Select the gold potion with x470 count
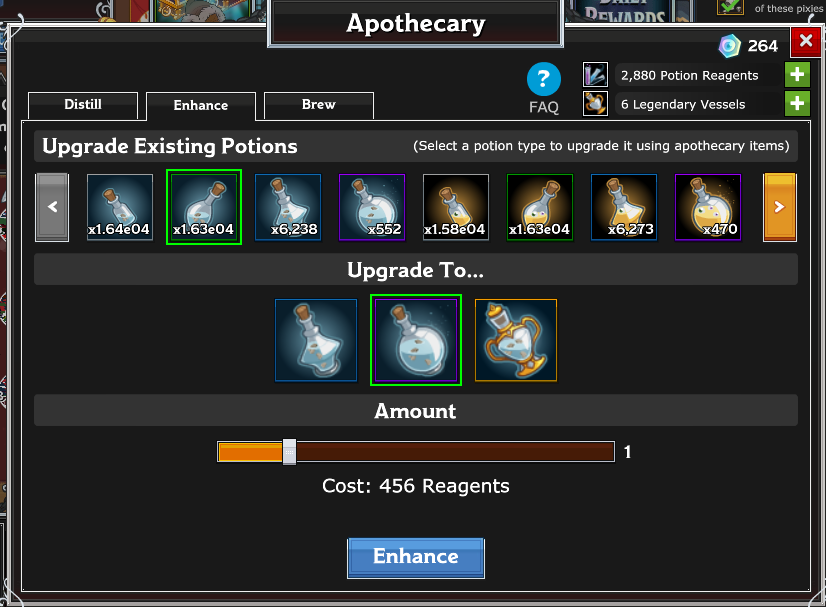This screenshot has width=826, height=607. click(708, 207)
